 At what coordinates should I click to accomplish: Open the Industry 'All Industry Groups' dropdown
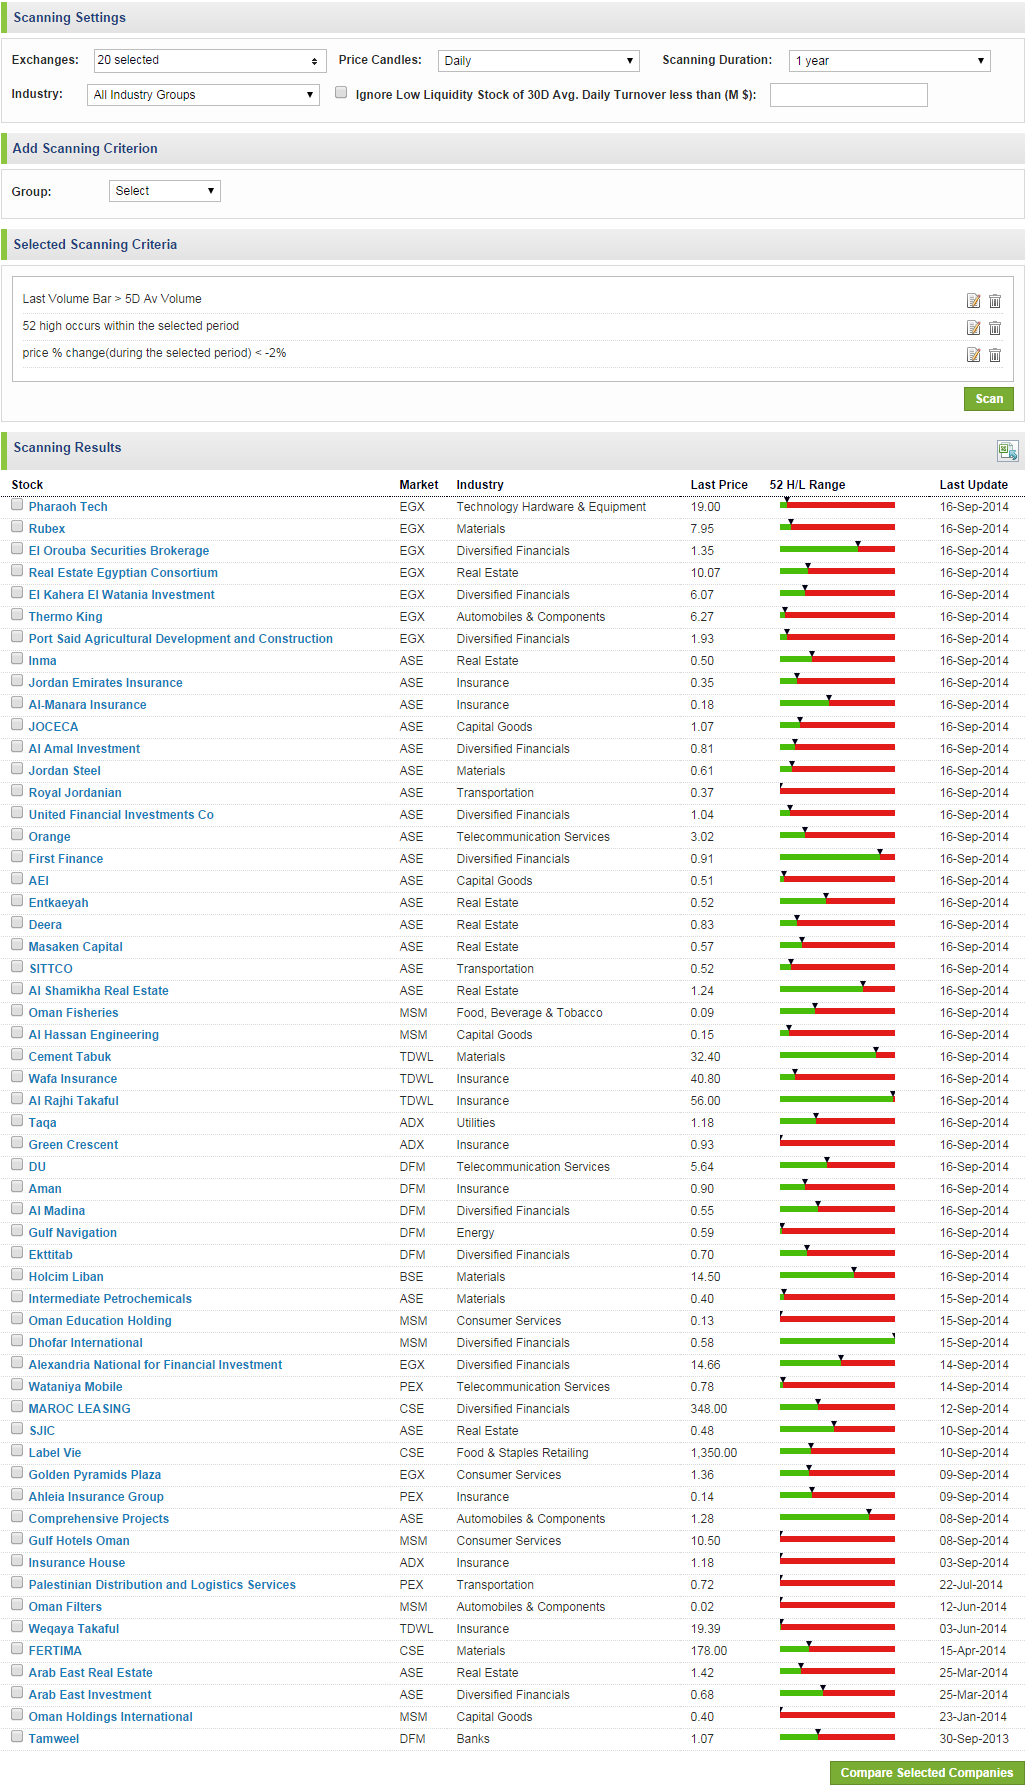pyautogui.click(x=204, y=95)
